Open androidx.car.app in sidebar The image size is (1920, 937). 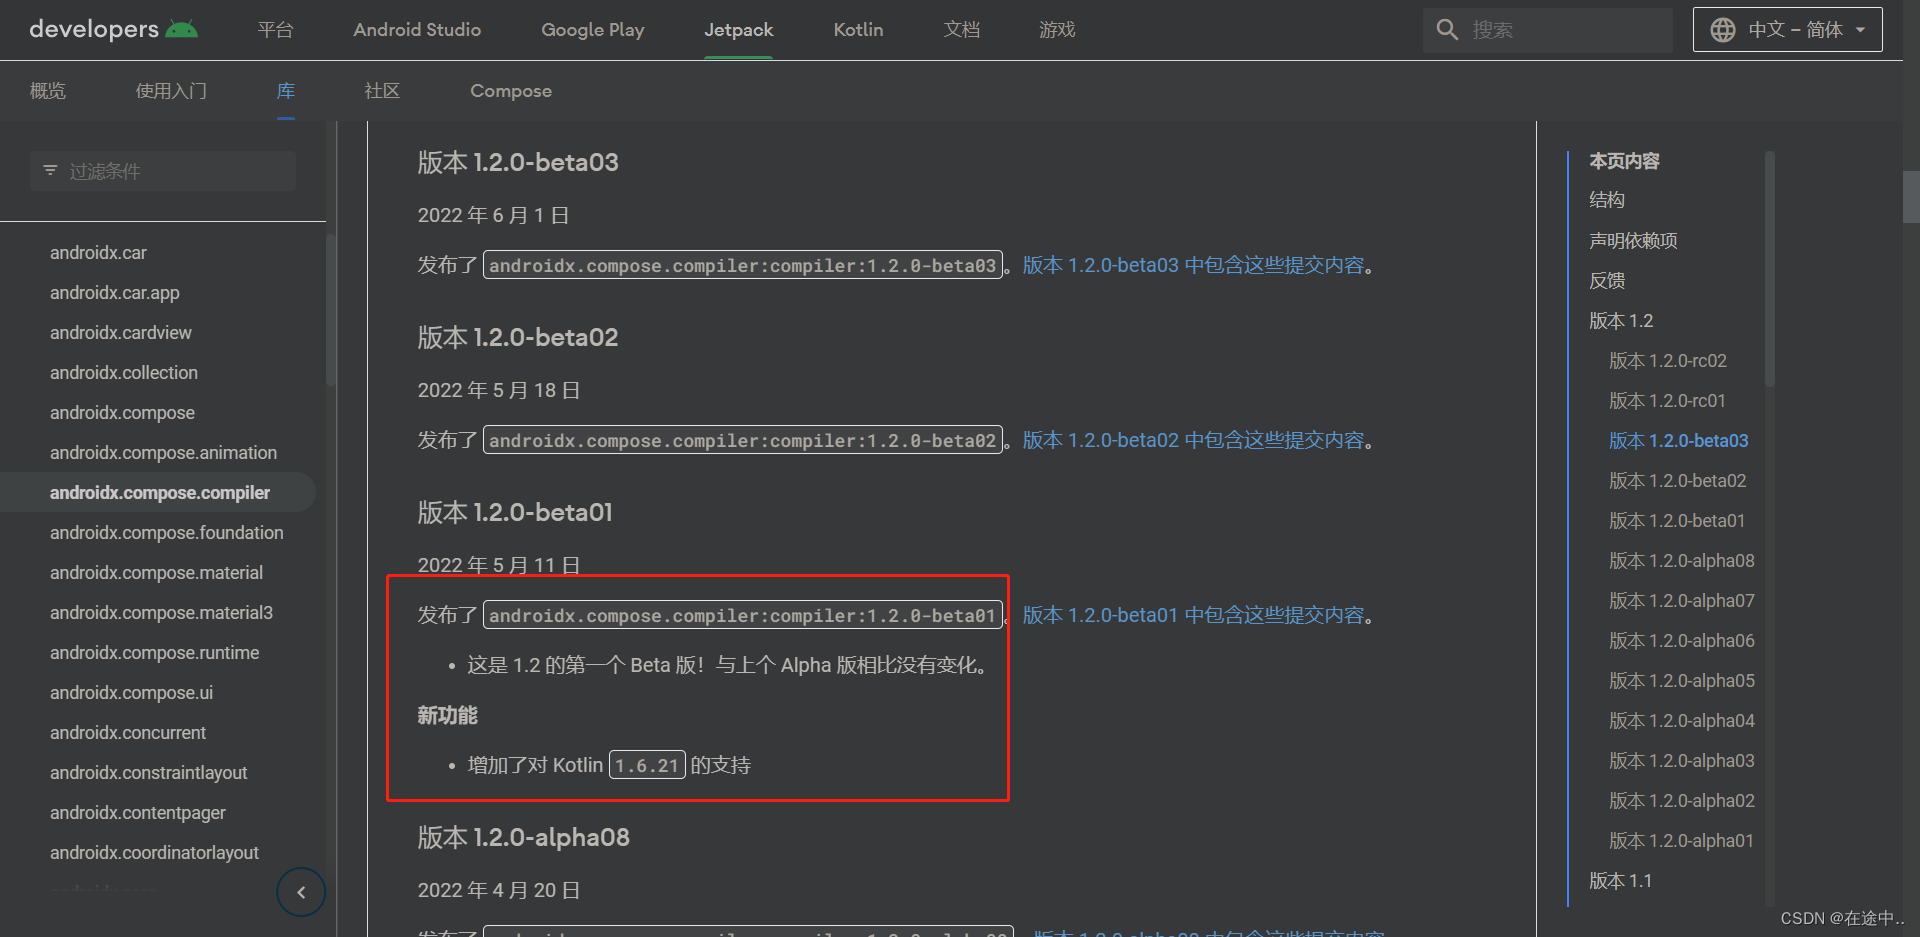click(x=115, y=293)
